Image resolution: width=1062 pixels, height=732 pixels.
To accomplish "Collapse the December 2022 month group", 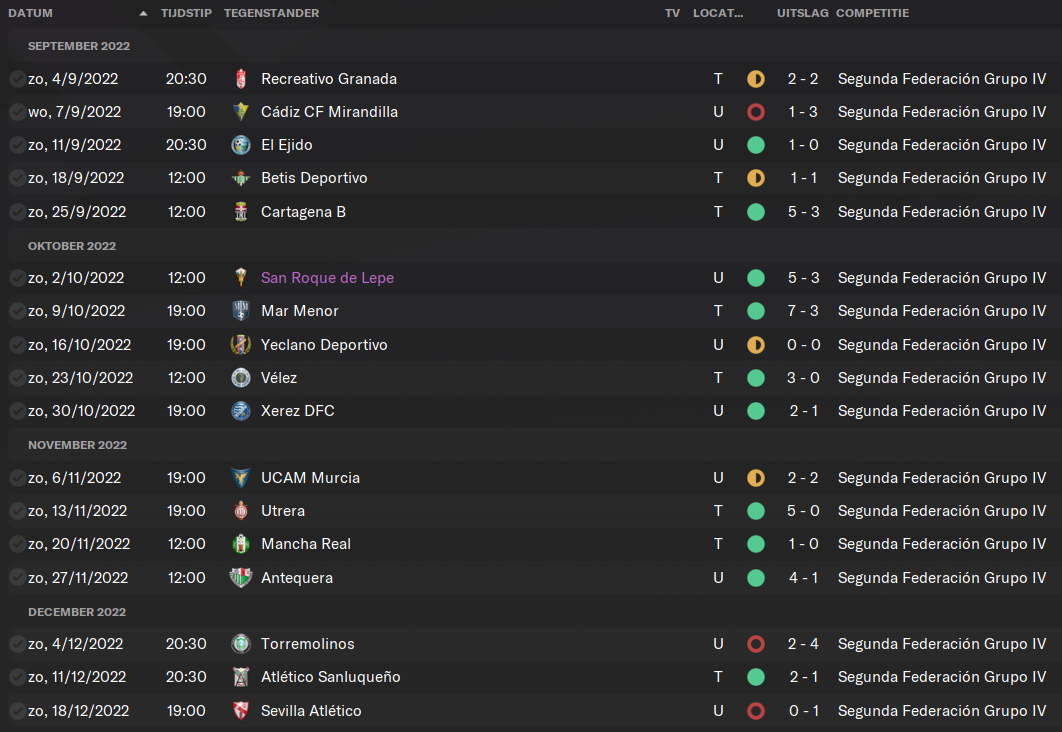I will click(77, 612).
